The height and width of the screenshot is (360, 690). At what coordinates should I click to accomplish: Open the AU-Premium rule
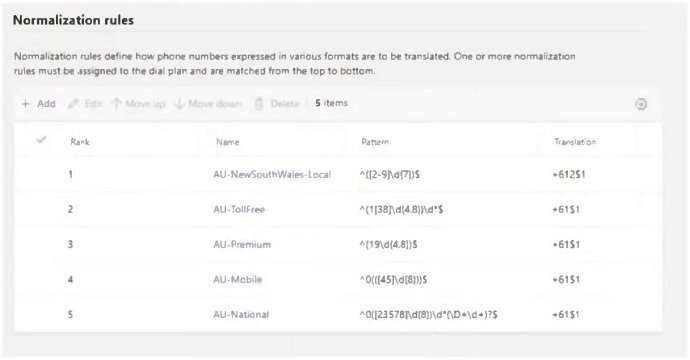(x=242, y=245)
